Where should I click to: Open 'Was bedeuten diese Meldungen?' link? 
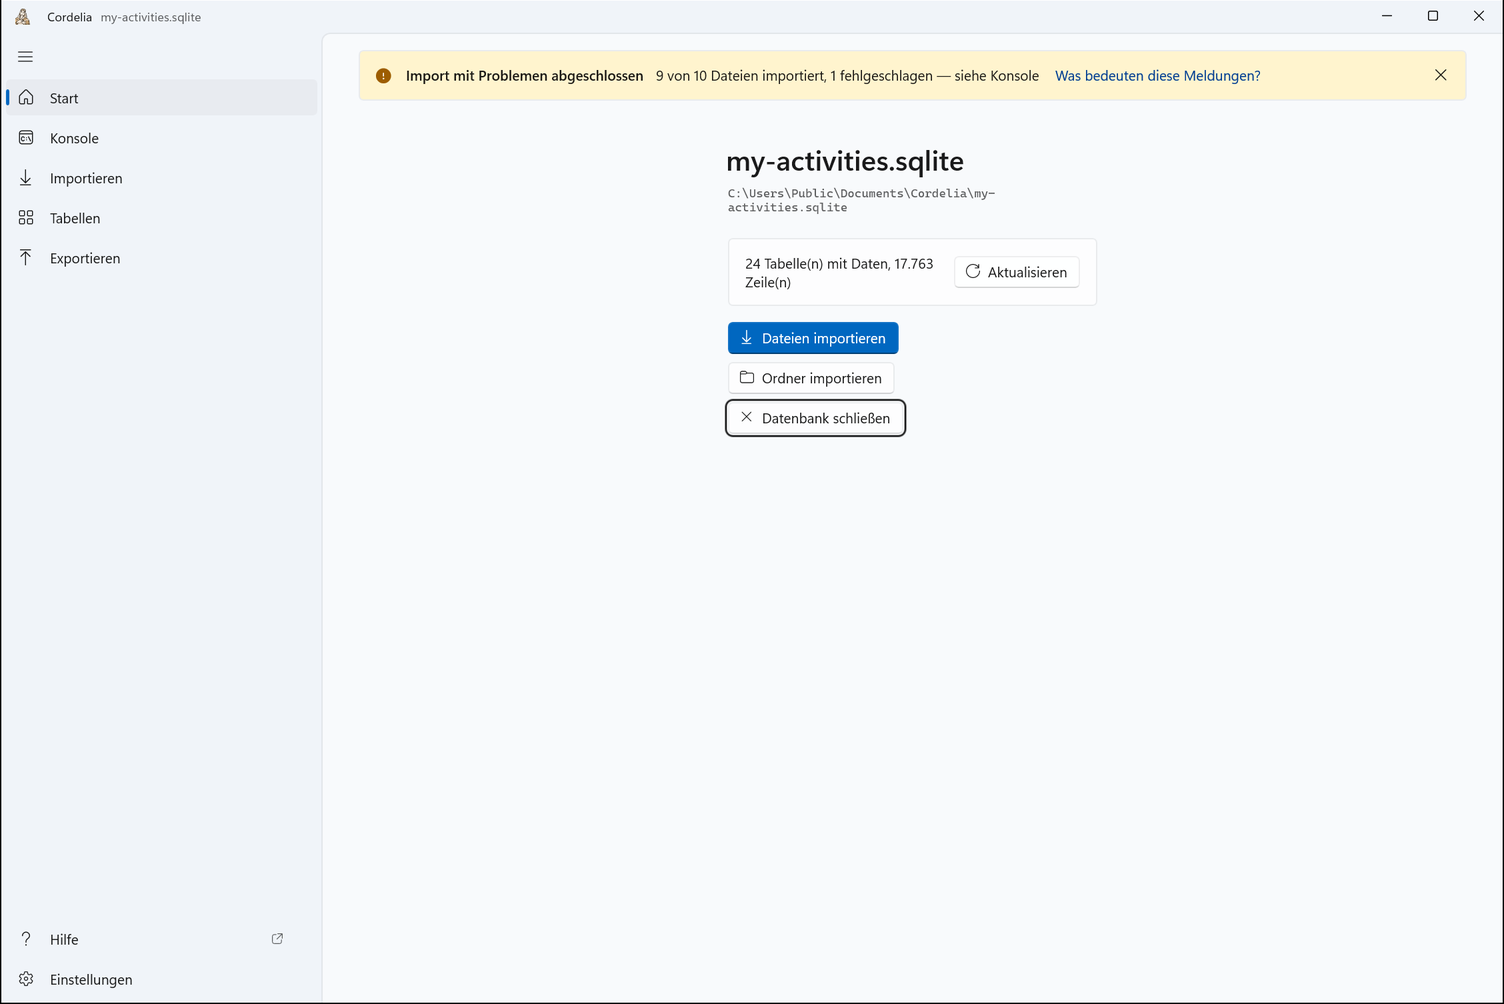tap(1157, 76)
